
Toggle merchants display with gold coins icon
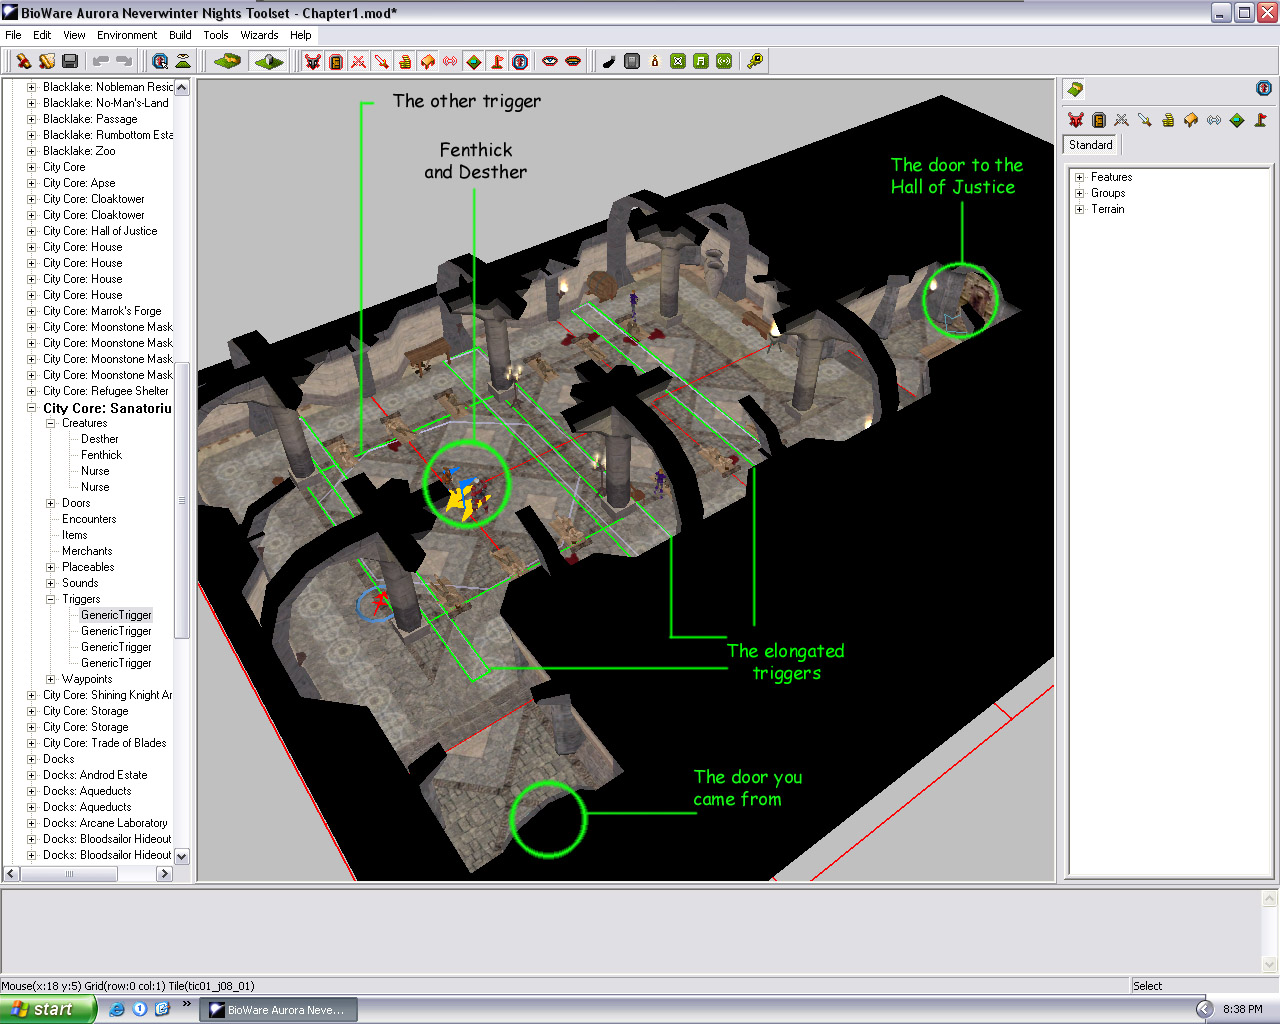(405, 61)
